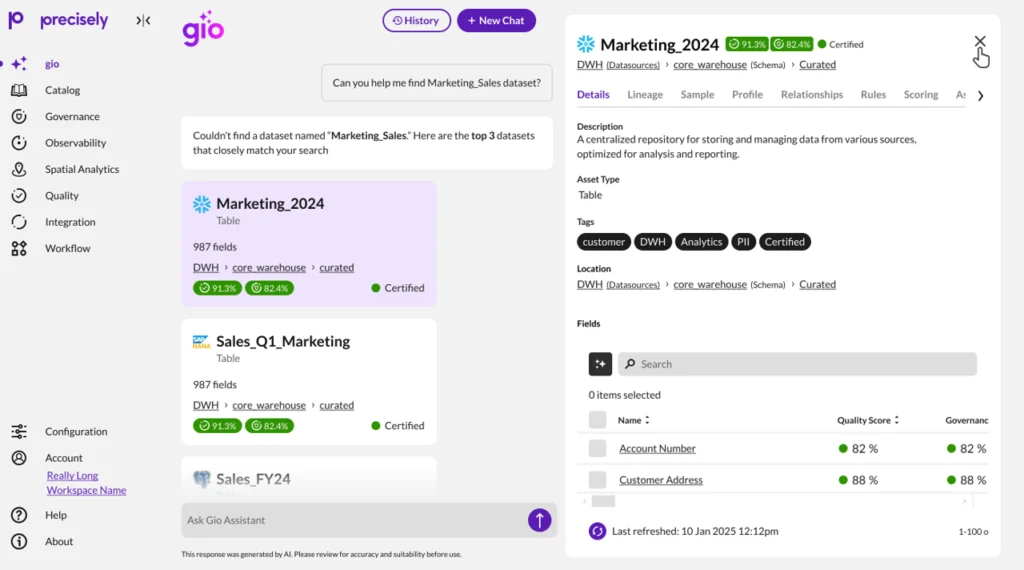Click the refresh icon next to Last refreshed
The width and height of the screenshot is (1024, 570).
tap(597, 531)
